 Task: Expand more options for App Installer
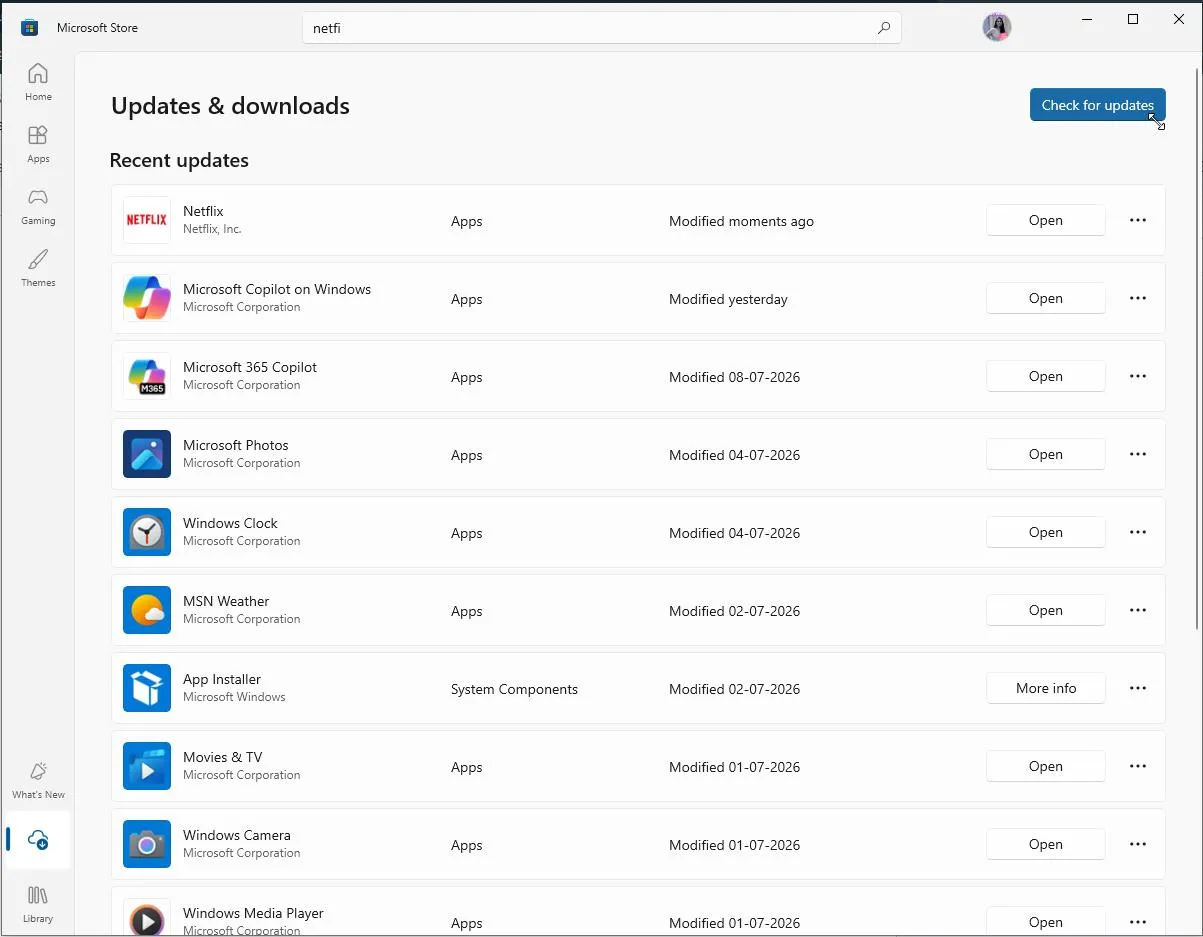tap(1137, 688)
